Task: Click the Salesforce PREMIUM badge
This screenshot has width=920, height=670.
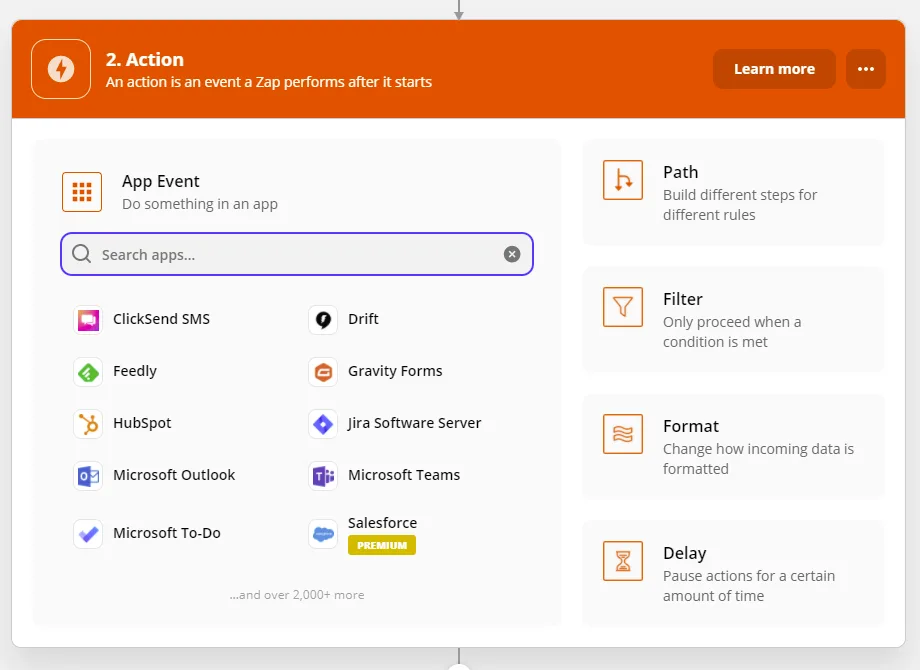Action: point(382,545)
